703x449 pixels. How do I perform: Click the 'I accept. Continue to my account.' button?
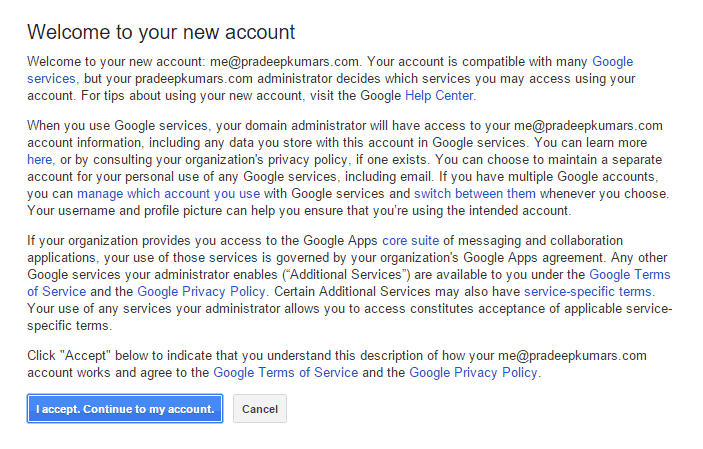point(125,409)
